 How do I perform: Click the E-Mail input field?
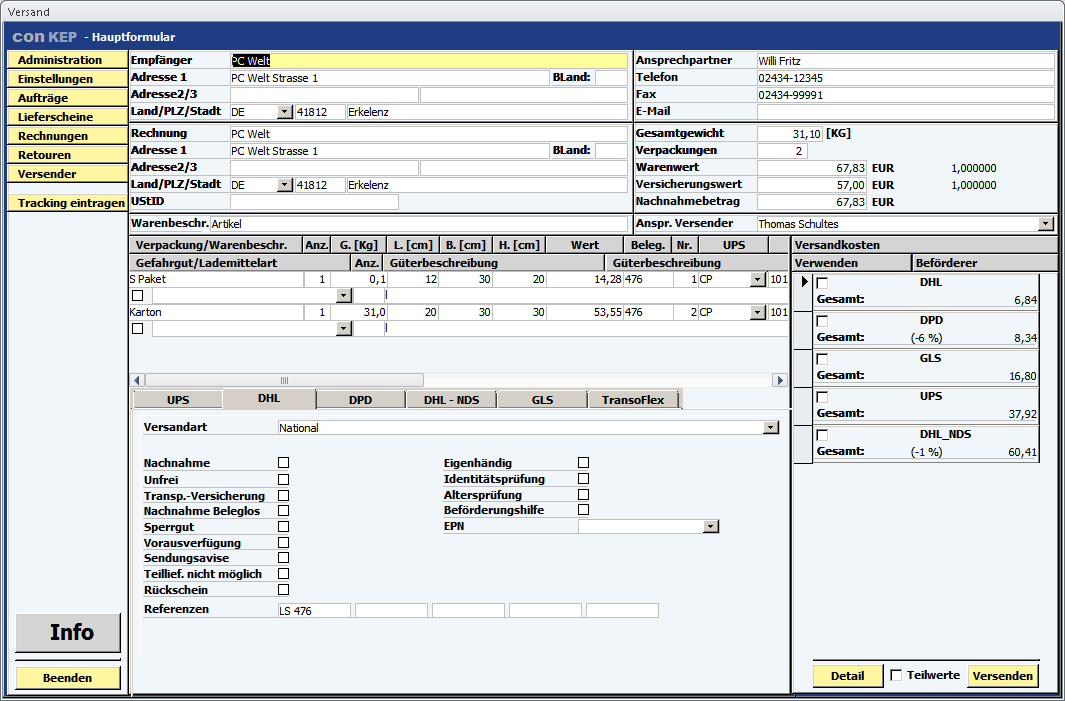906,111
